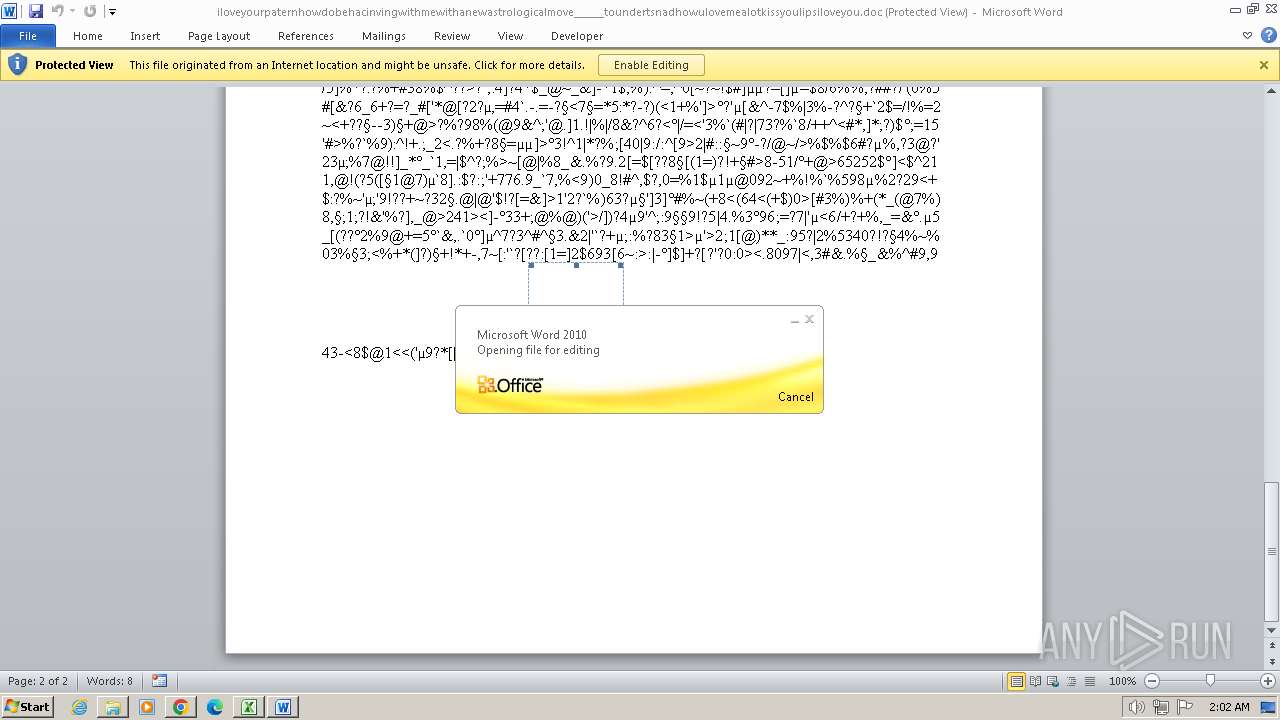Open Windows Media Player from taskbar
Image resolution: width=1280 pixels, height=720 pixels.
[147, 707]
